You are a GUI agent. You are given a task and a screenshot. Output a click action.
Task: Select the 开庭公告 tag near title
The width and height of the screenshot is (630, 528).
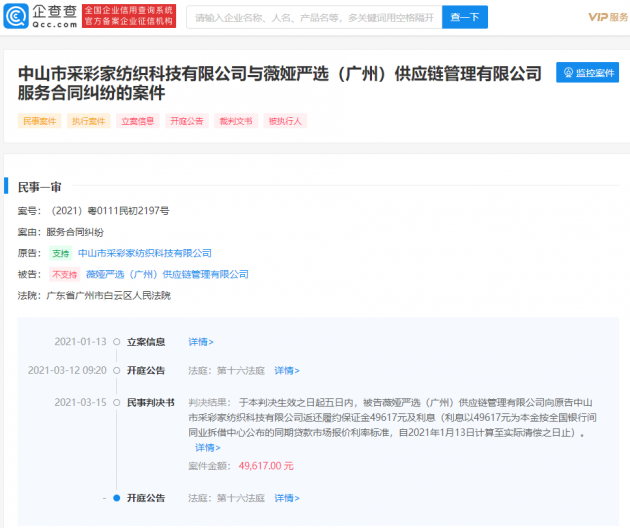[187, 121]
